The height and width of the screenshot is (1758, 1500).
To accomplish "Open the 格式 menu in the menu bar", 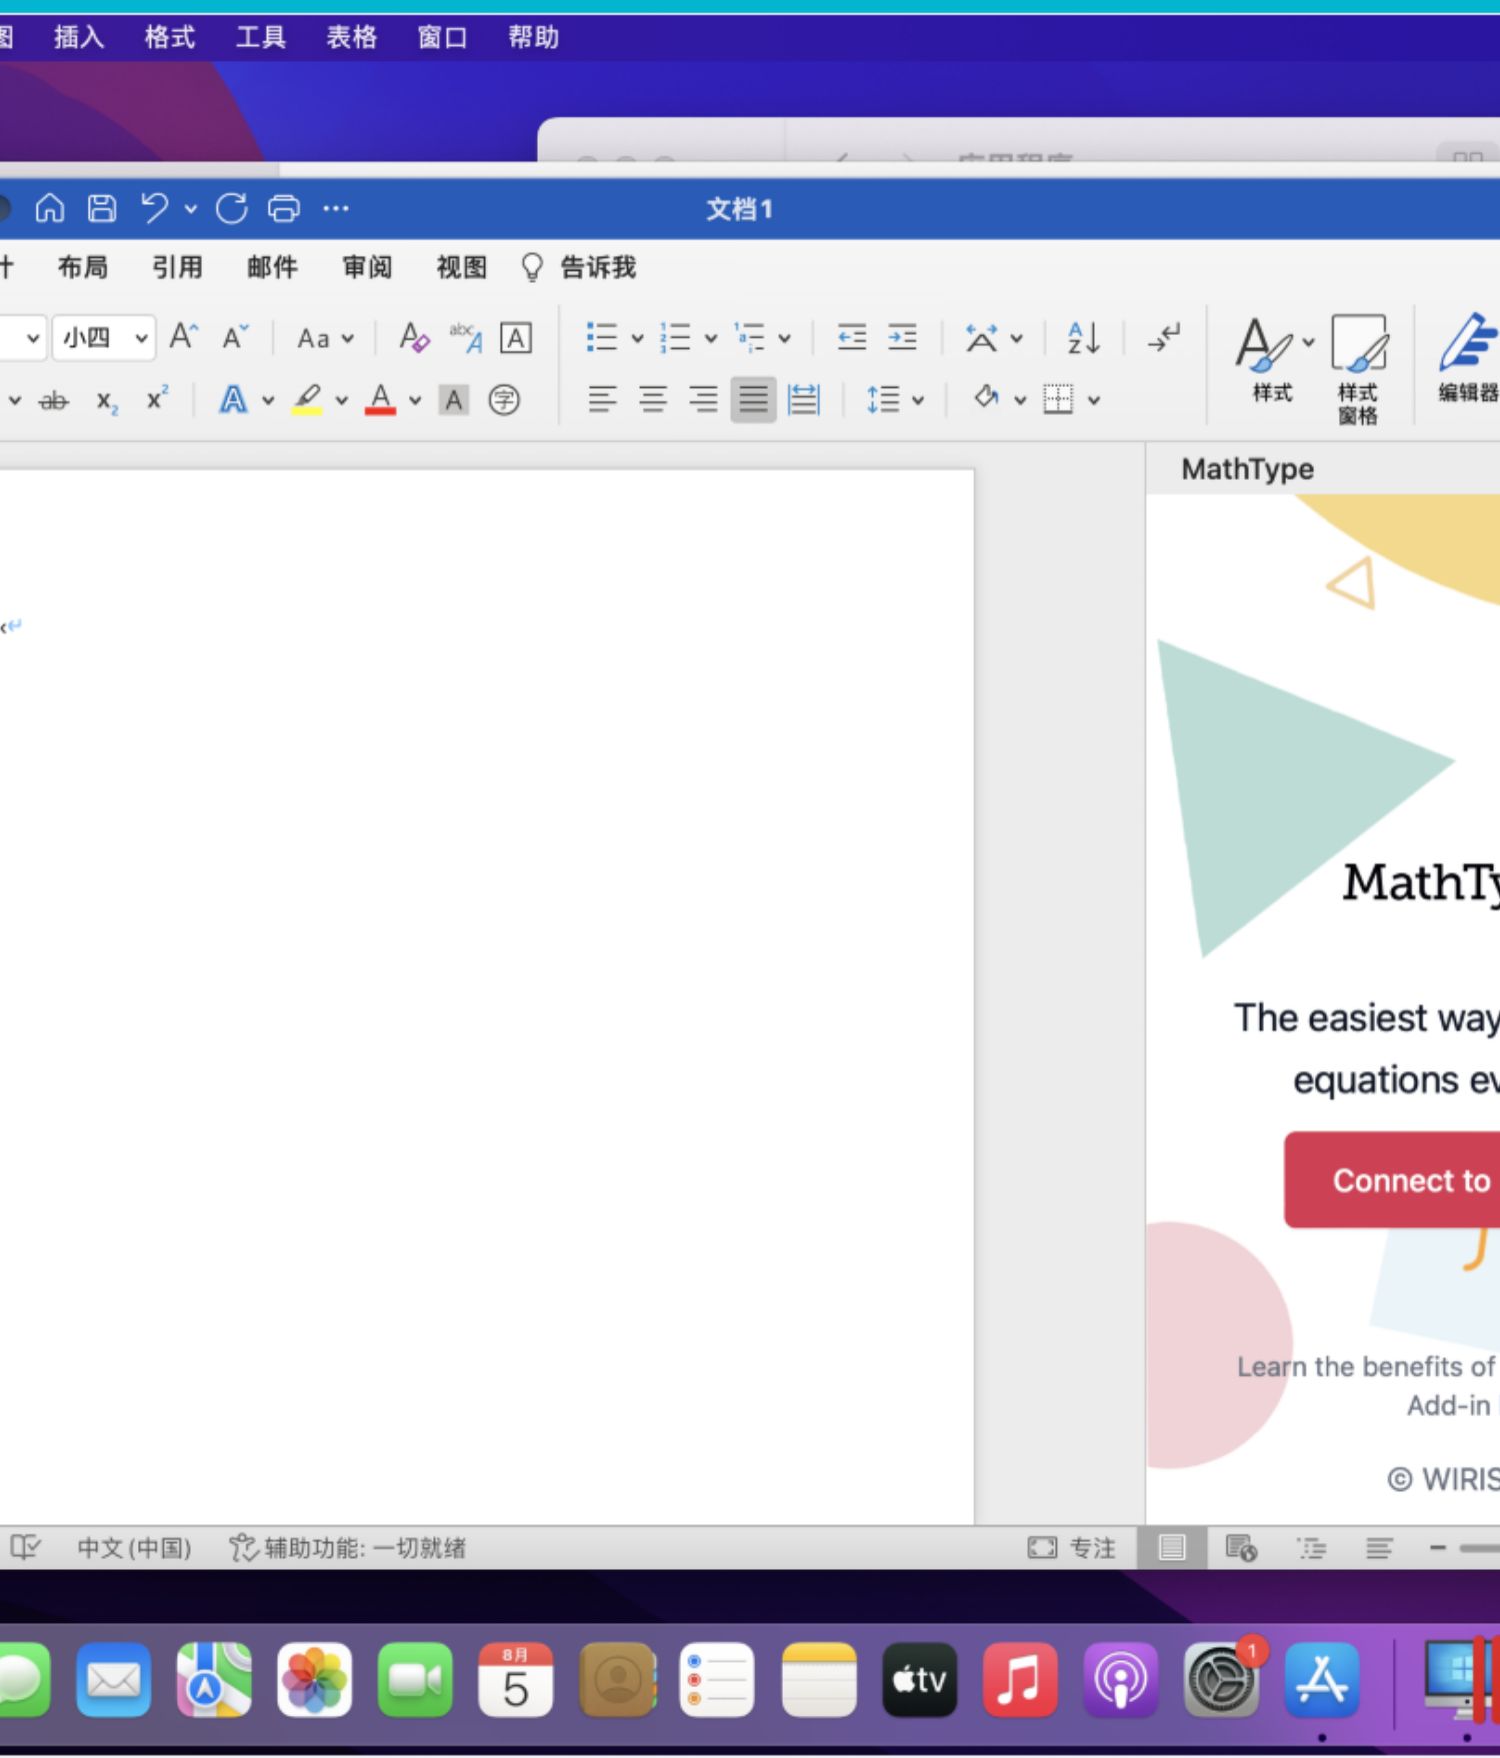I will click(x=170, y=38).
